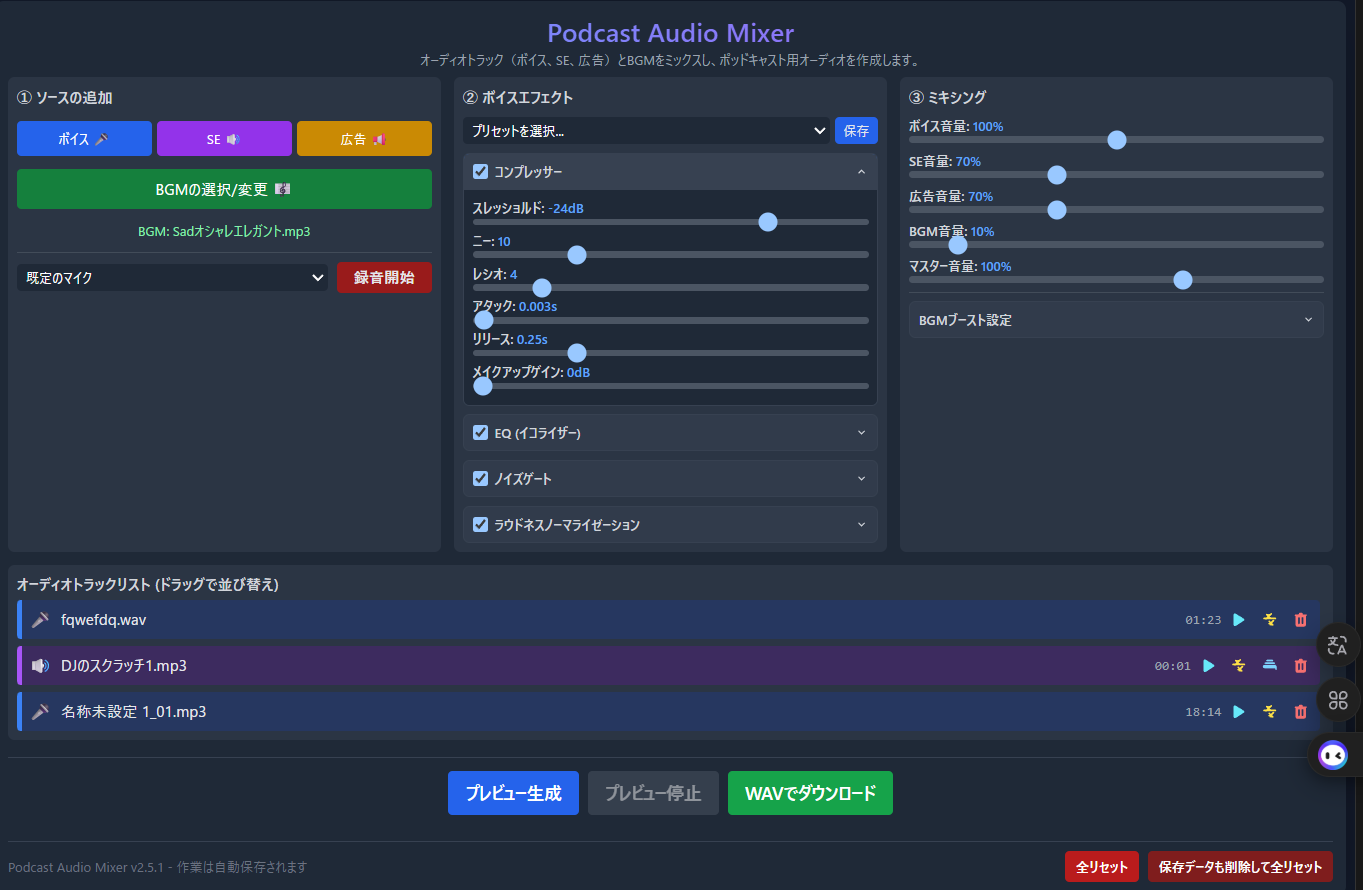Click the 18:14 duration value

click(1203, 712)
